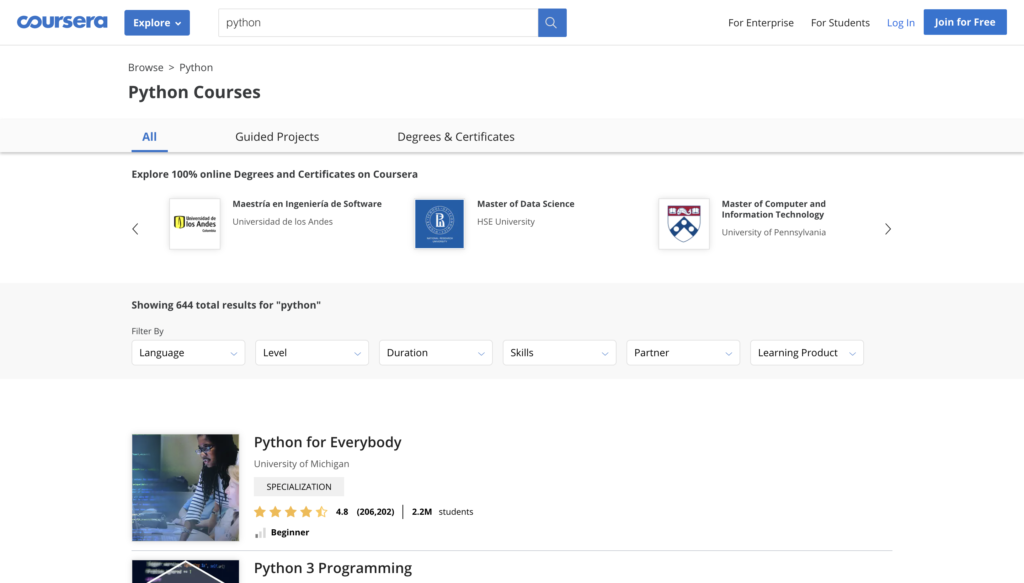Open For Students link
This screenshot has height=583, width=1024.
click(840, 23)
